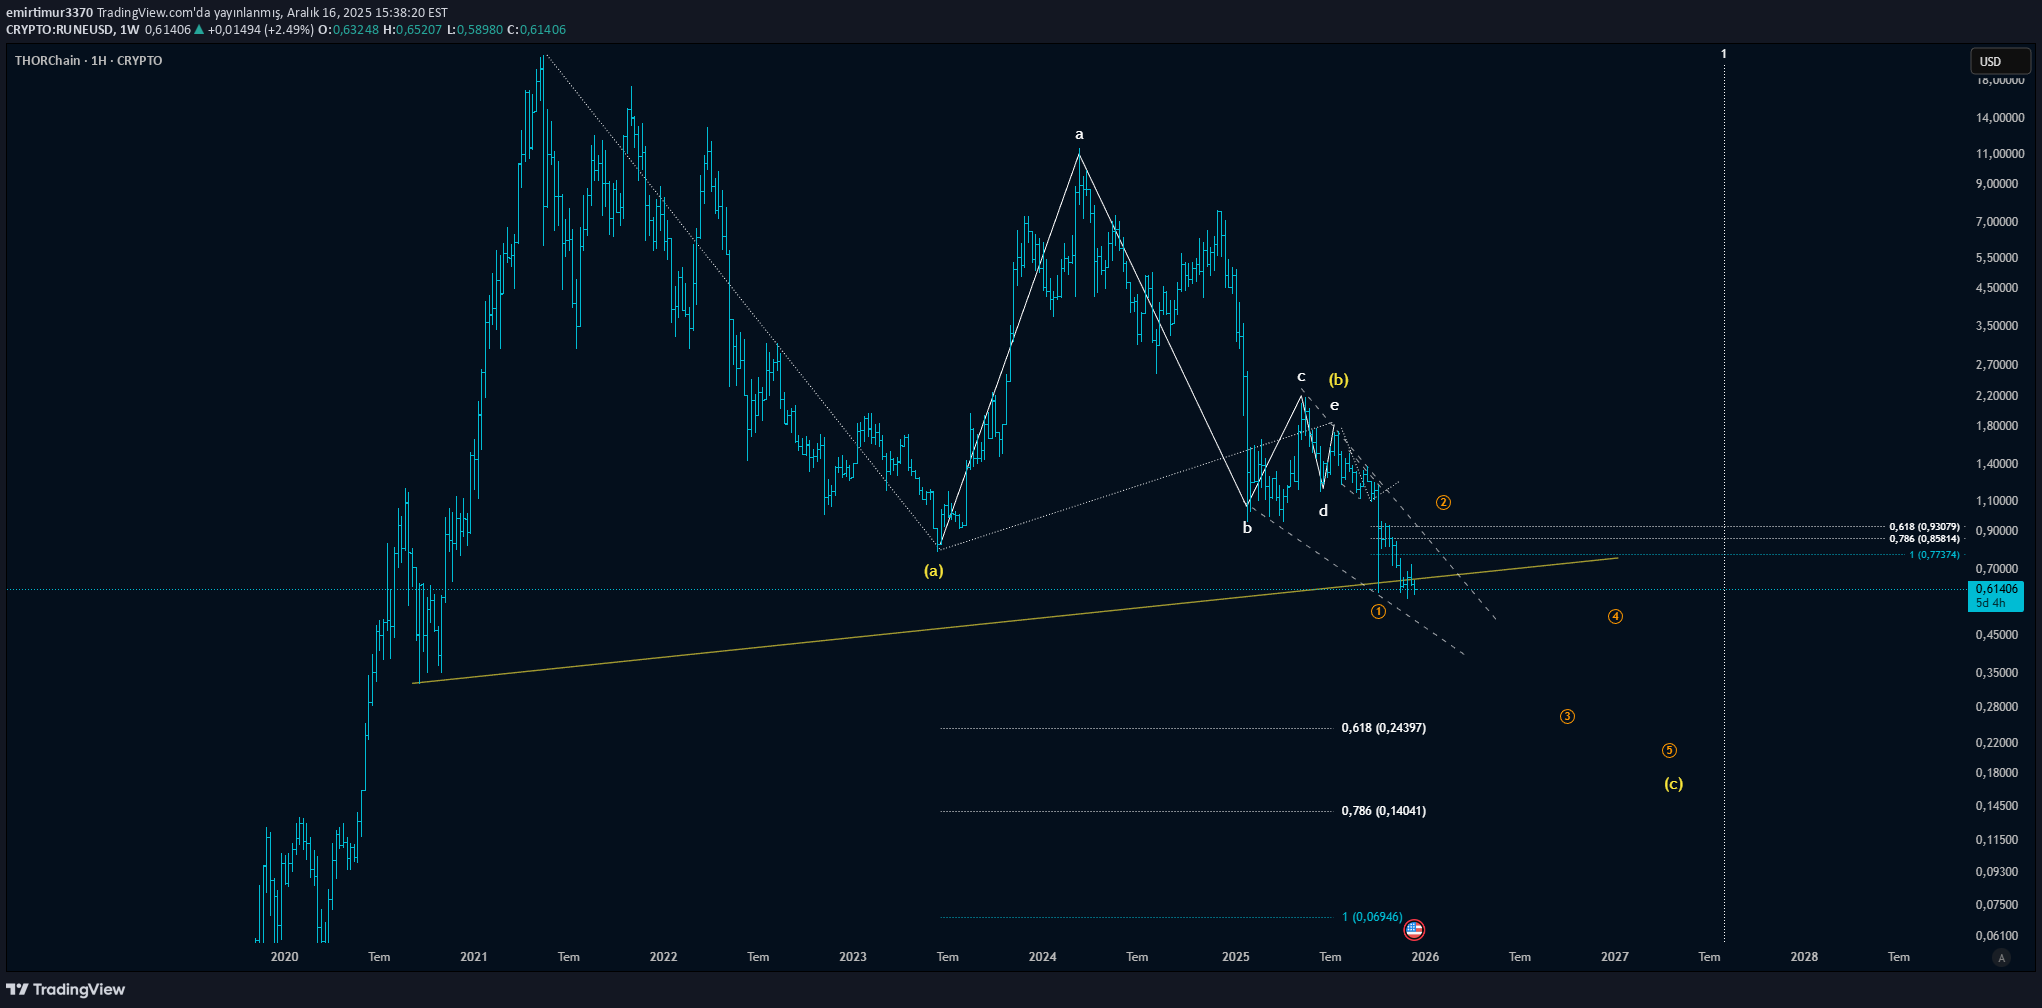Select the yellow (b) wave label
The width and height of the screenshot is (2042, 1008).
(x=1338, y=379)
